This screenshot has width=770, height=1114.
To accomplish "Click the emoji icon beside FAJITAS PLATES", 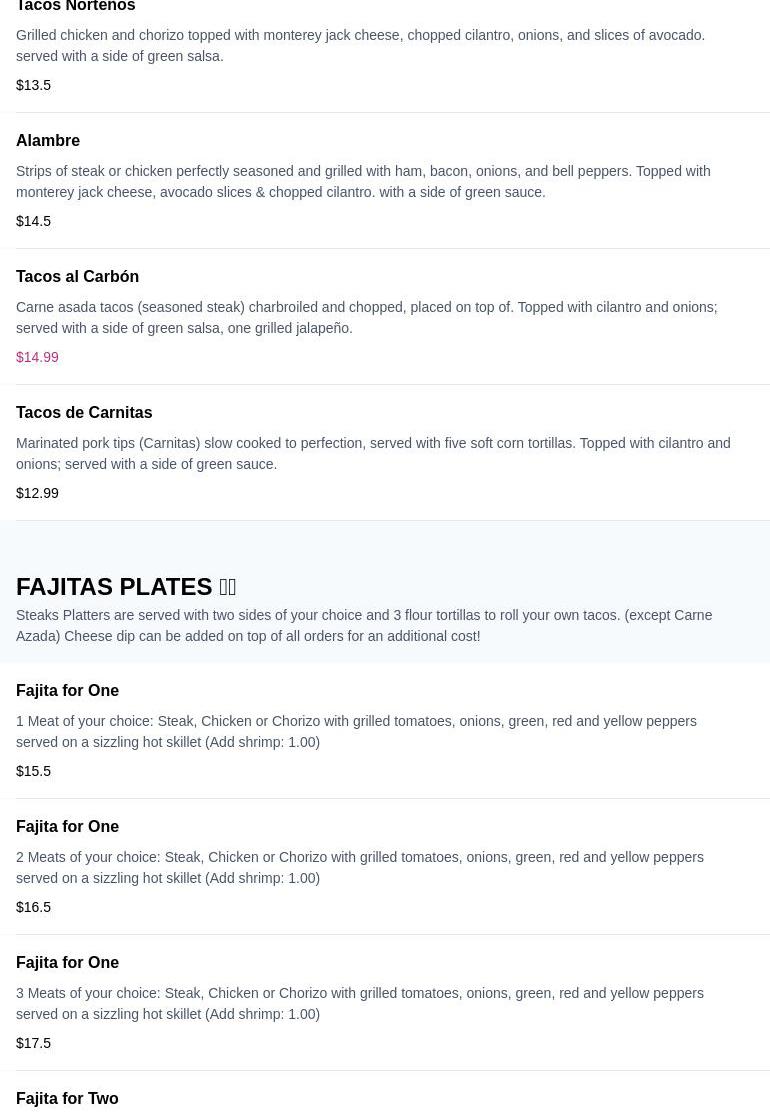I will click(228, 587).
